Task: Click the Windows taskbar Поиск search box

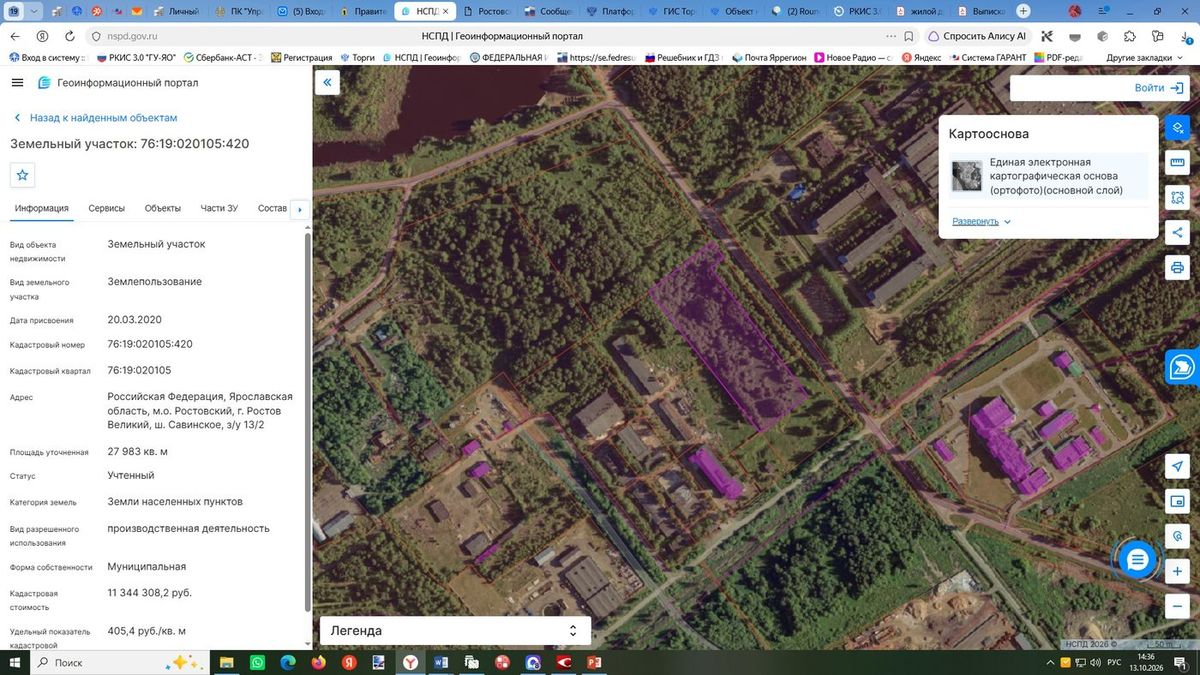Action: click(120, 663)
